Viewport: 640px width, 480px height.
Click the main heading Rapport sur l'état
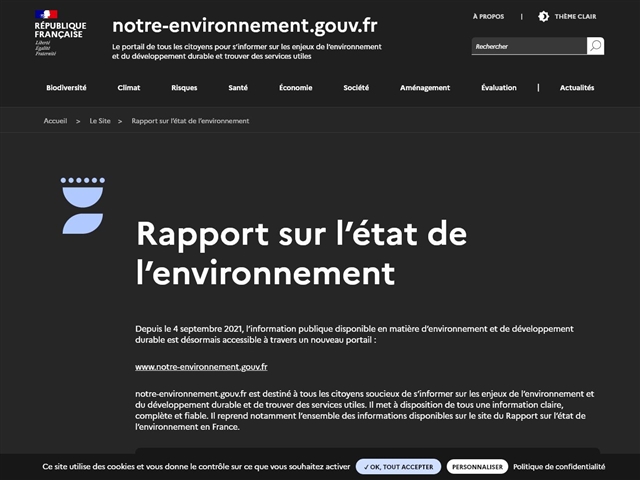[302, 253]
